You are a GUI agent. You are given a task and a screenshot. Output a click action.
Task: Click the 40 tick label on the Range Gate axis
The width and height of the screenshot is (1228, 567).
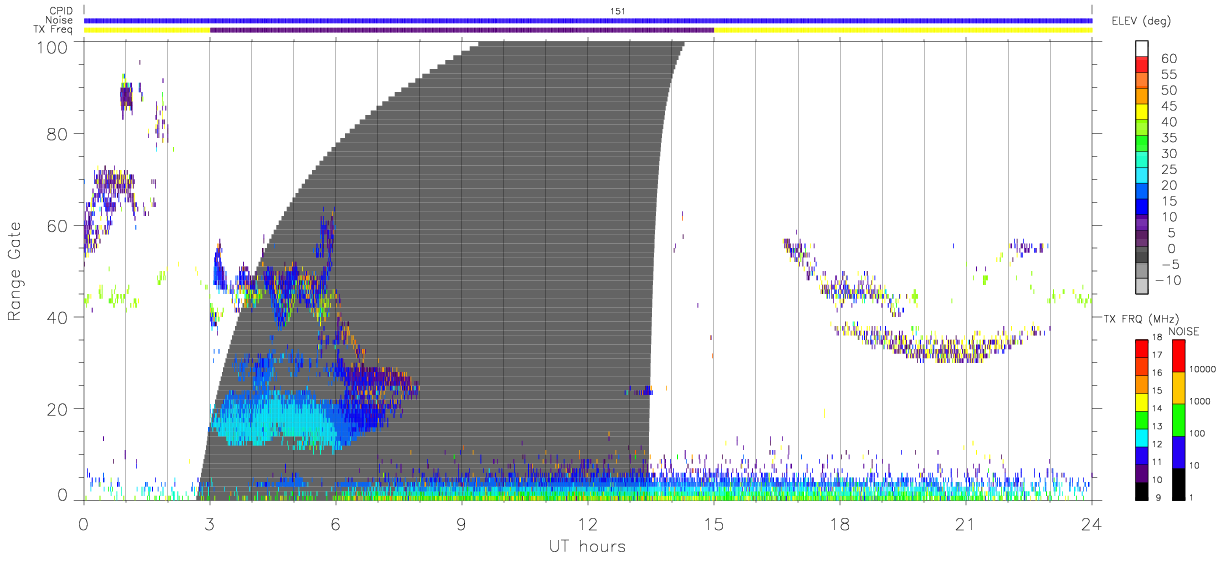pos(58,318)
